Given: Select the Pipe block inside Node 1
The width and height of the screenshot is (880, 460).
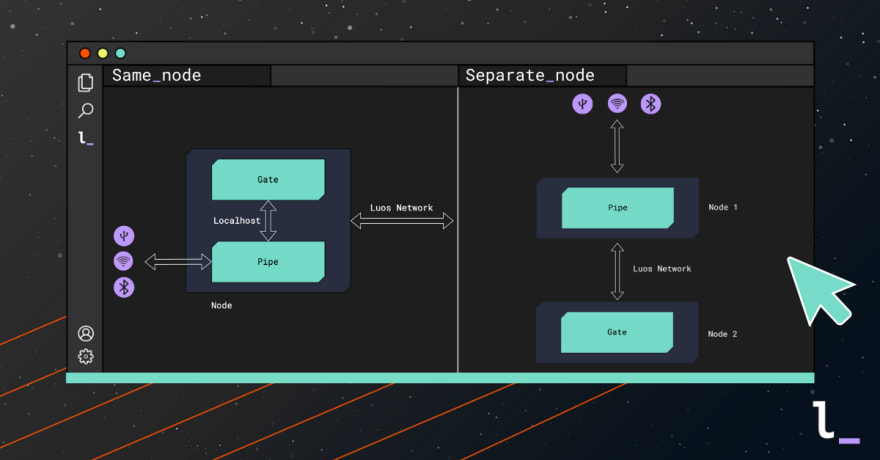Looking at the screenshot, I should coord(618,208).
